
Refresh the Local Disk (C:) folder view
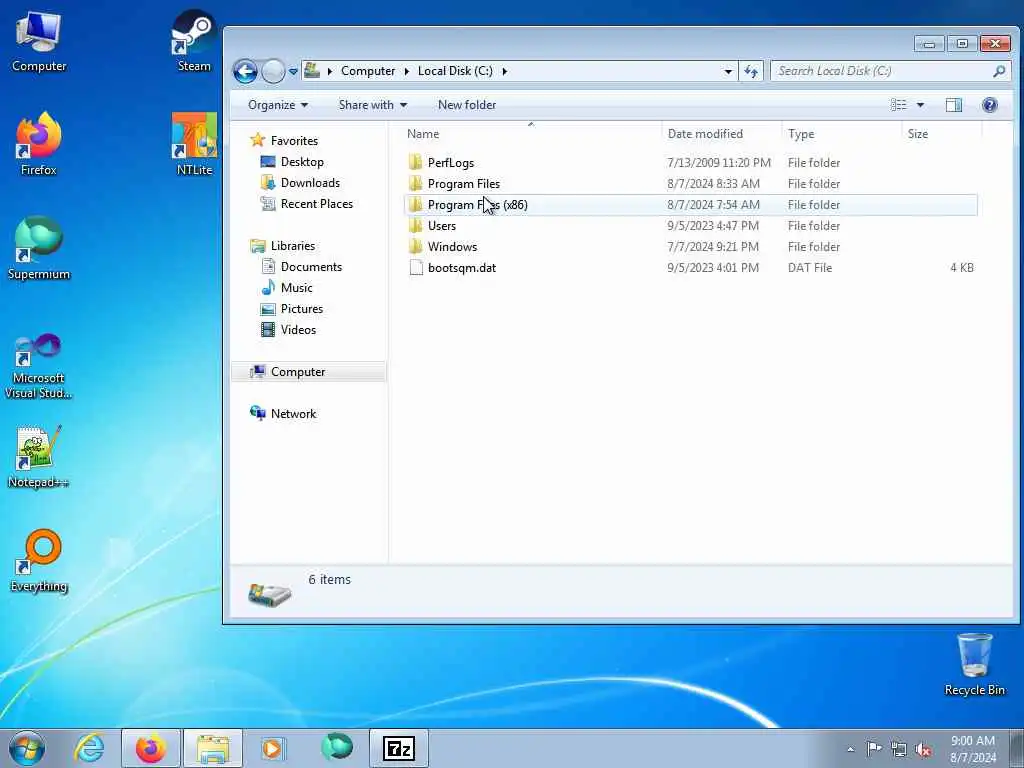point(751,71)
